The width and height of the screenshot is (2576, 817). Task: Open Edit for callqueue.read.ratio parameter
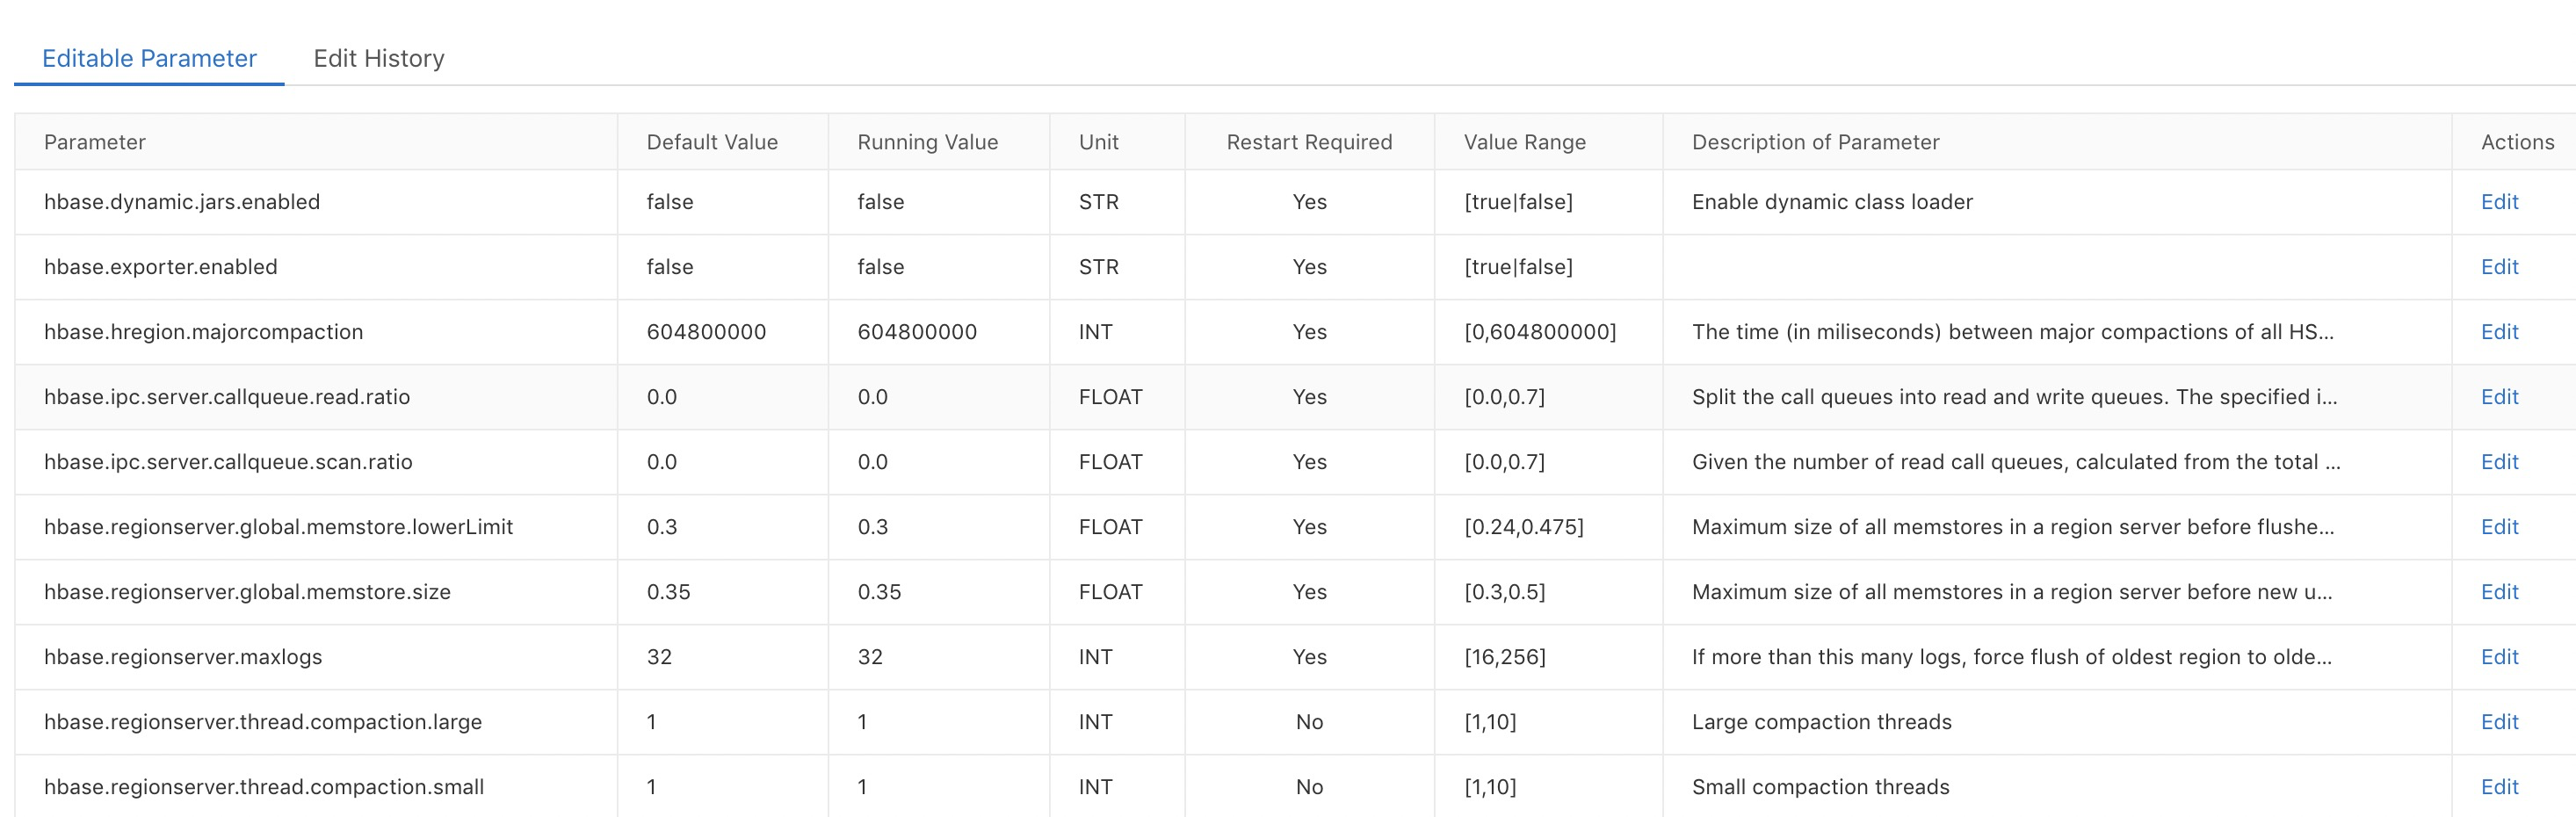pos(2499,397)
